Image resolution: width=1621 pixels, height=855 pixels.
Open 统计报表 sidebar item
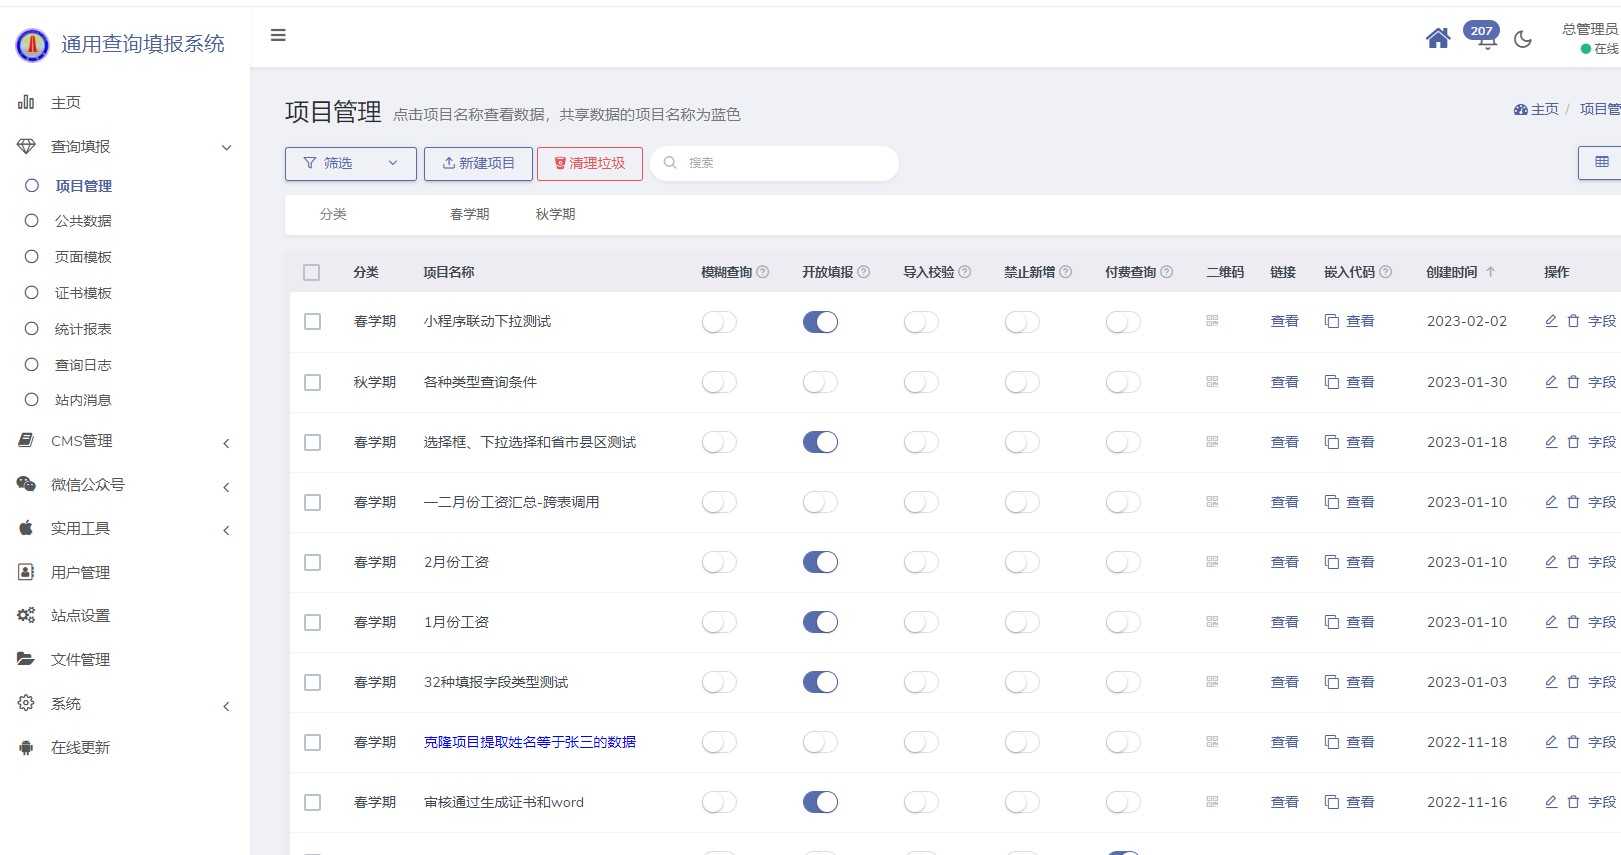tap(83, 329)
